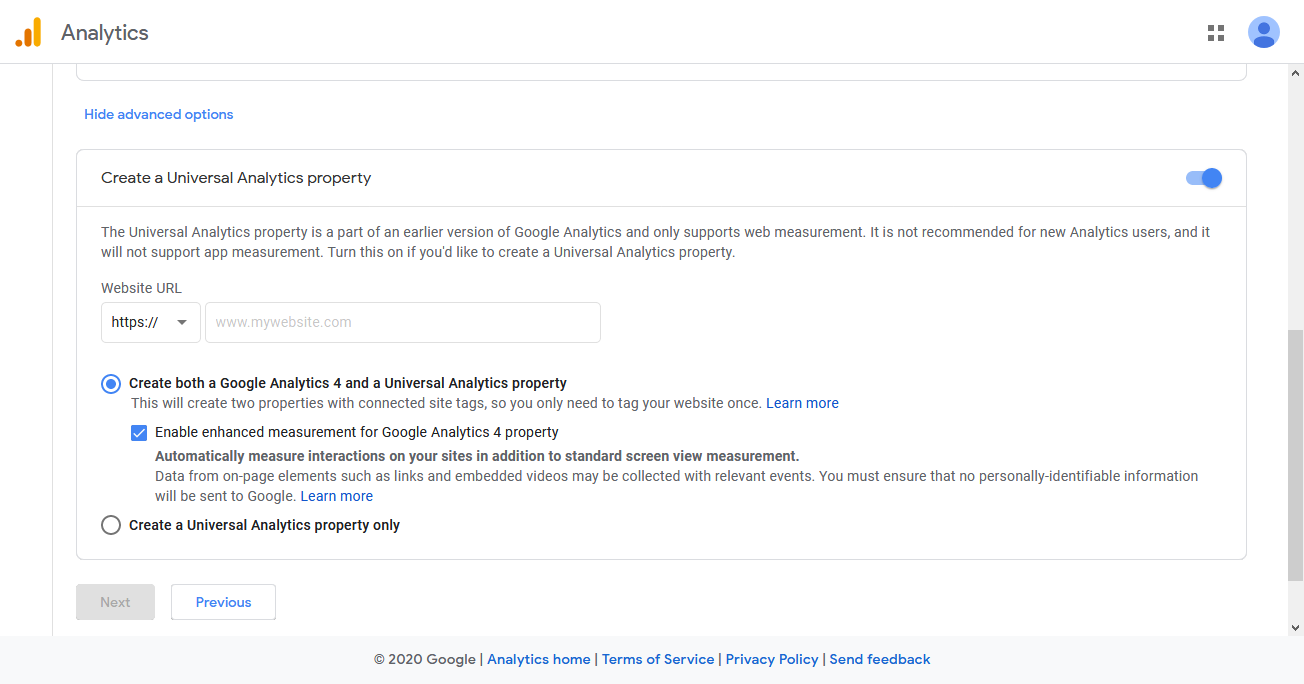
Task: Select Create both GA4 and Universal Analytics property
Action: [x=110, y=383]
